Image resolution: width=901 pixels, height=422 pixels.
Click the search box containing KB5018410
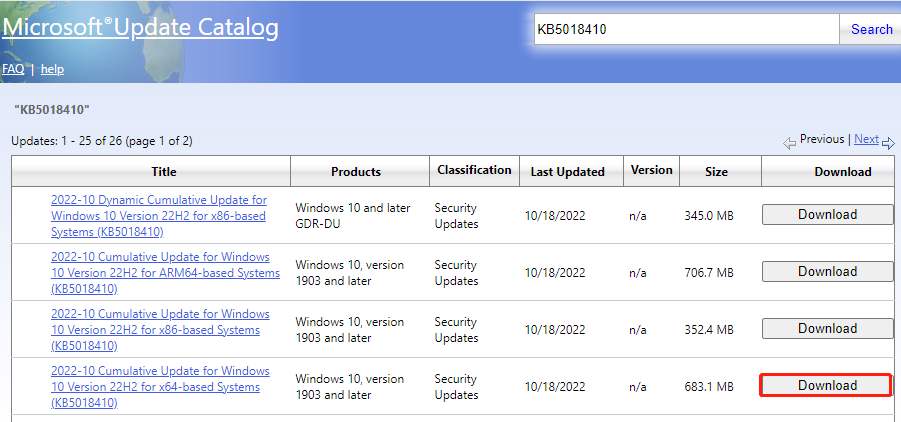click(x=687, y=29)
